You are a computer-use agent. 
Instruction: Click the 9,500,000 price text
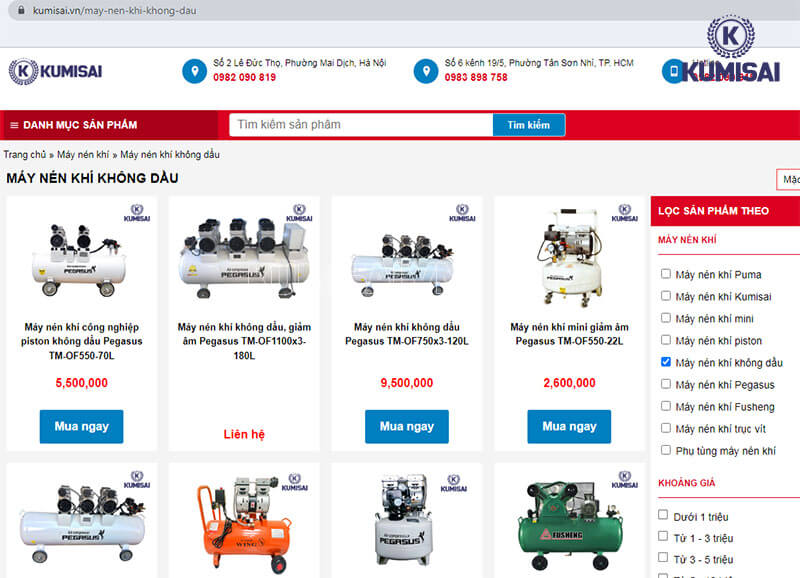[x=407, y=383]
